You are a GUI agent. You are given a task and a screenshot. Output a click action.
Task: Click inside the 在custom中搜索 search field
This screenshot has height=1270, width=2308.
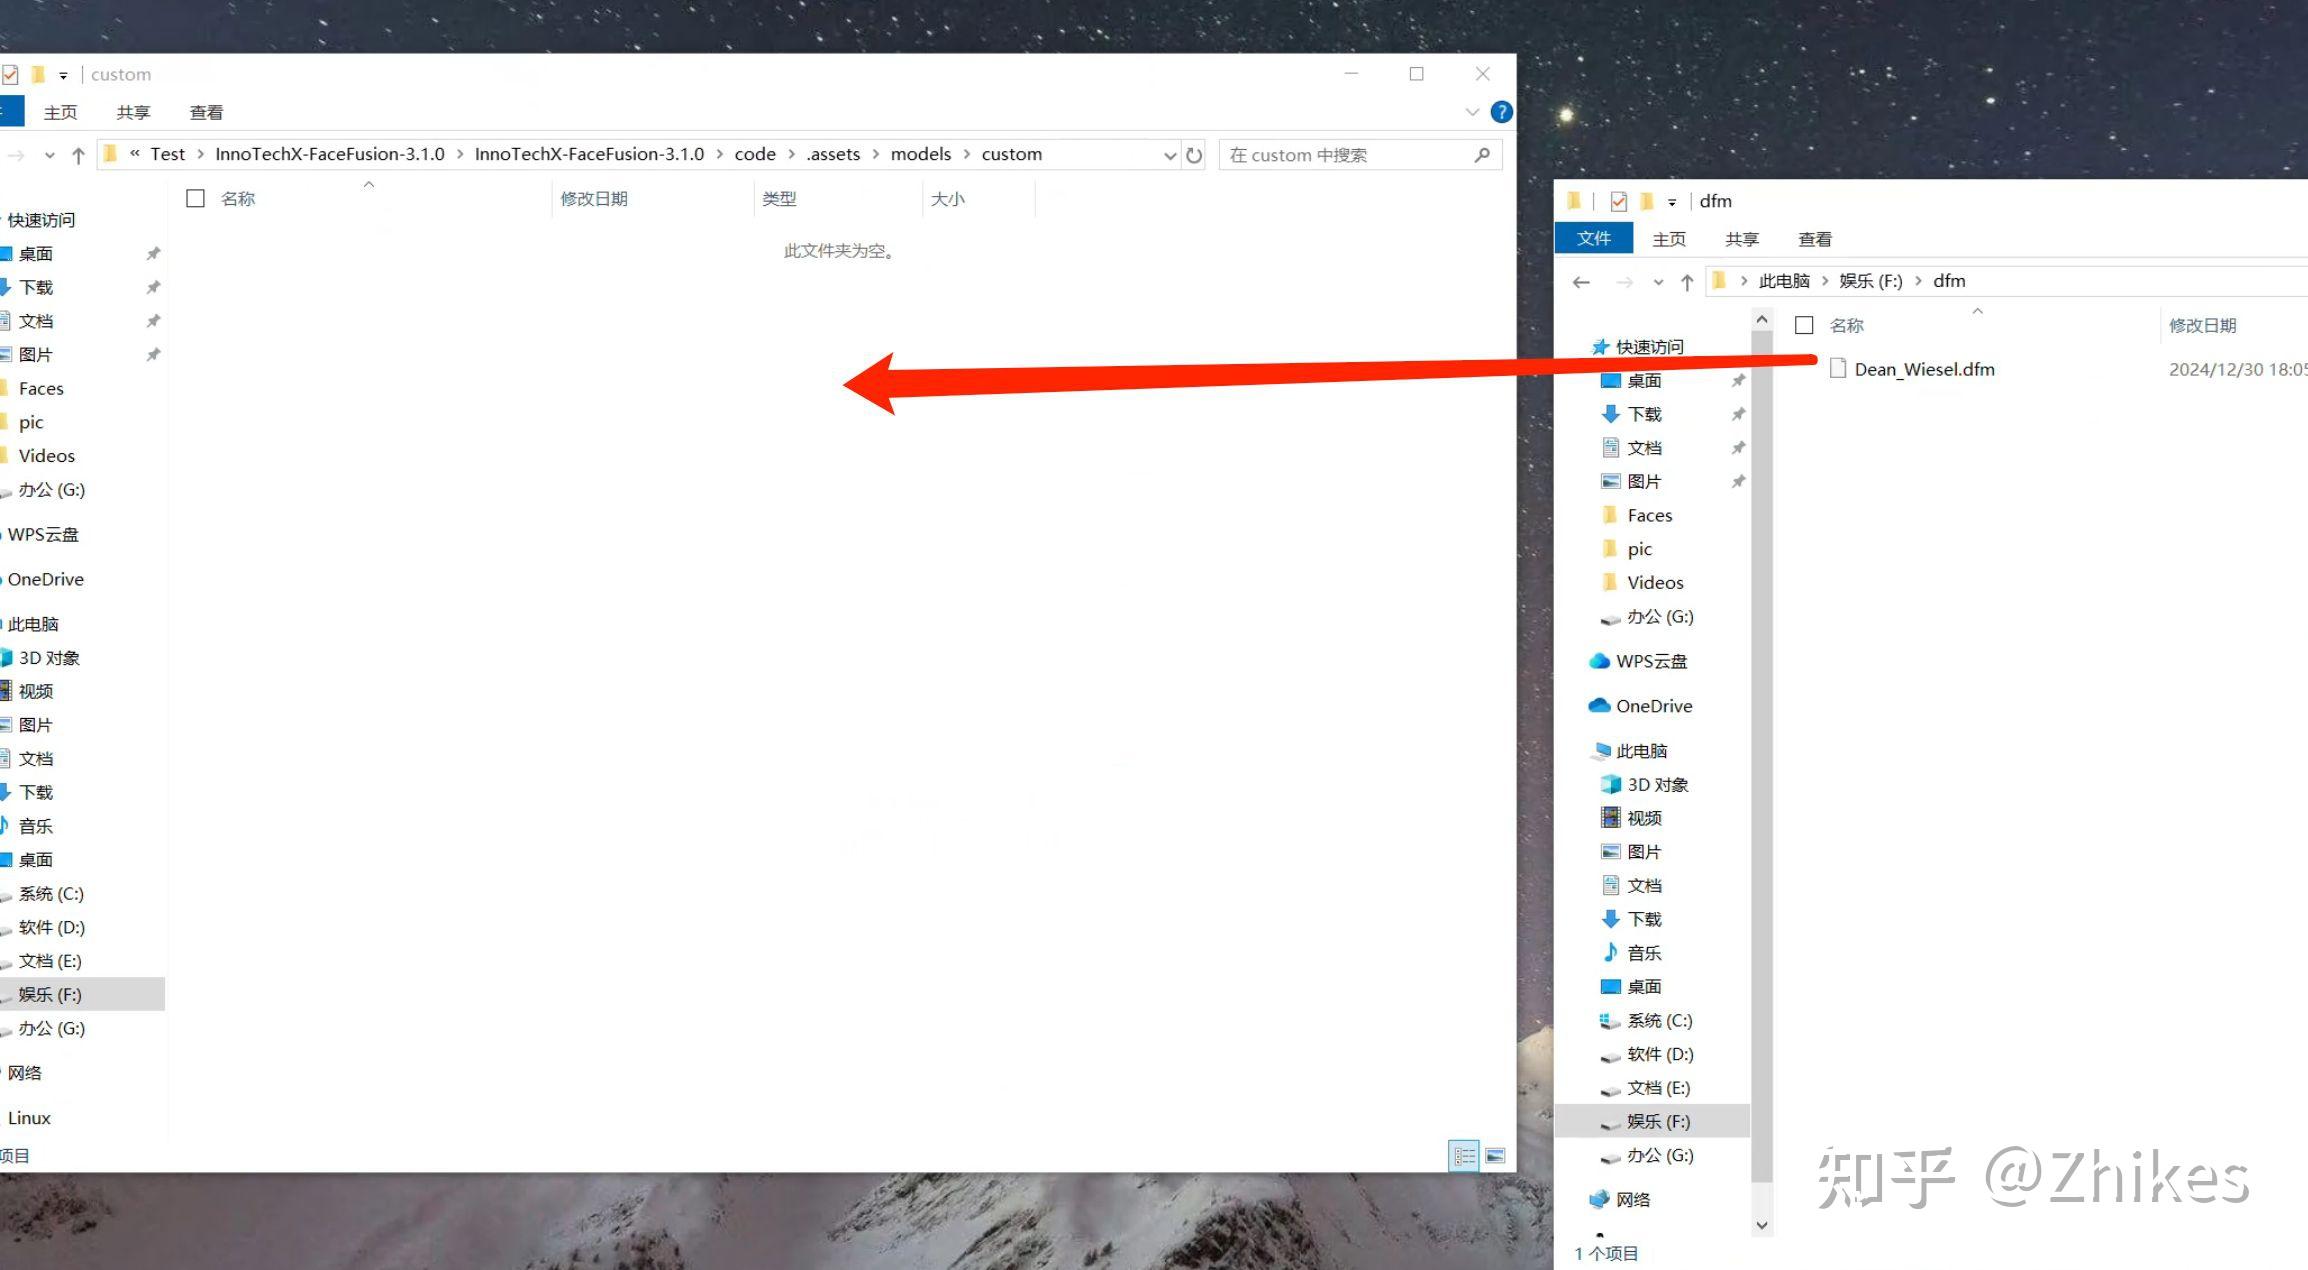pos(1340,154)
